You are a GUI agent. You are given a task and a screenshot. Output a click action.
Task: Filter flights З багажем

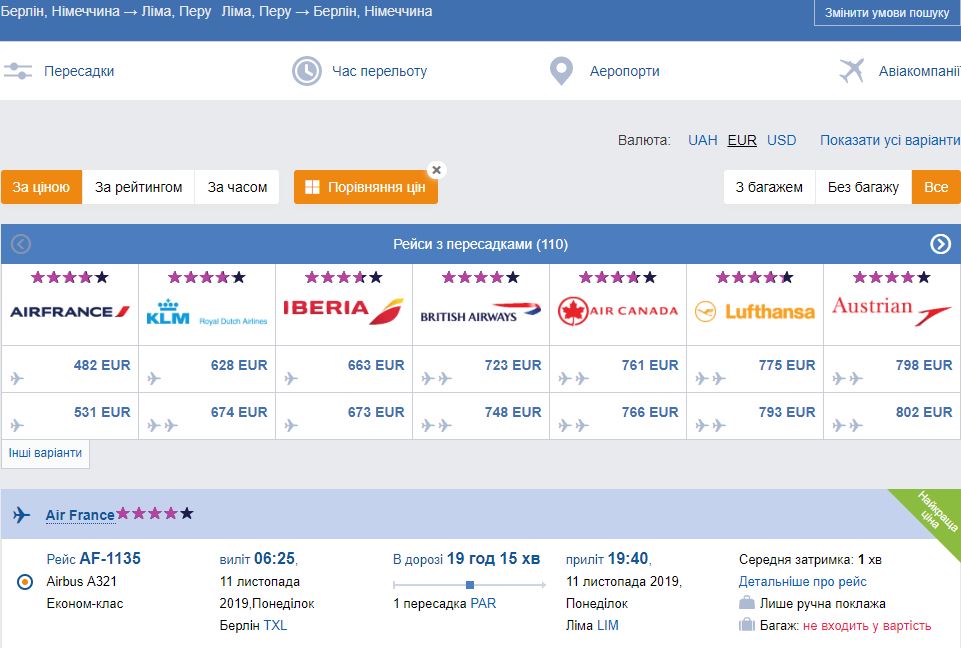[x=769, y=187]
